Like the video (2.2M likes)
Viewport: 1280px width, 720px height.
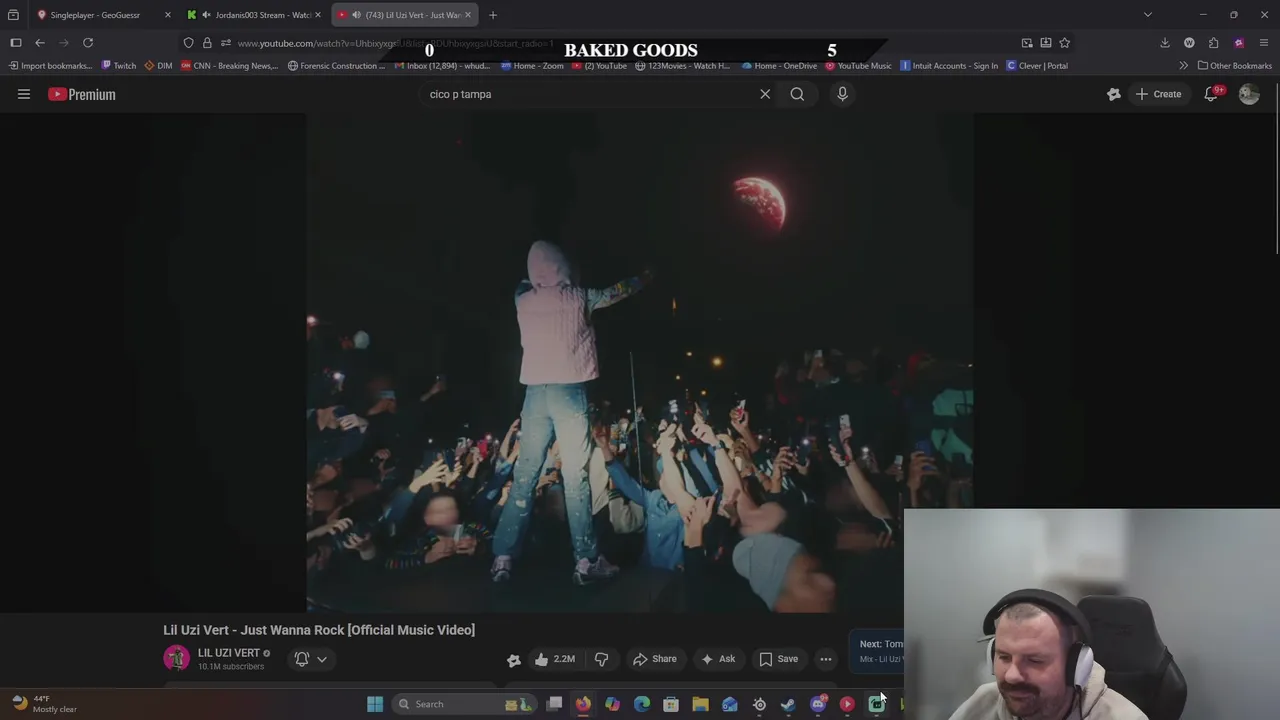point(554,659)
